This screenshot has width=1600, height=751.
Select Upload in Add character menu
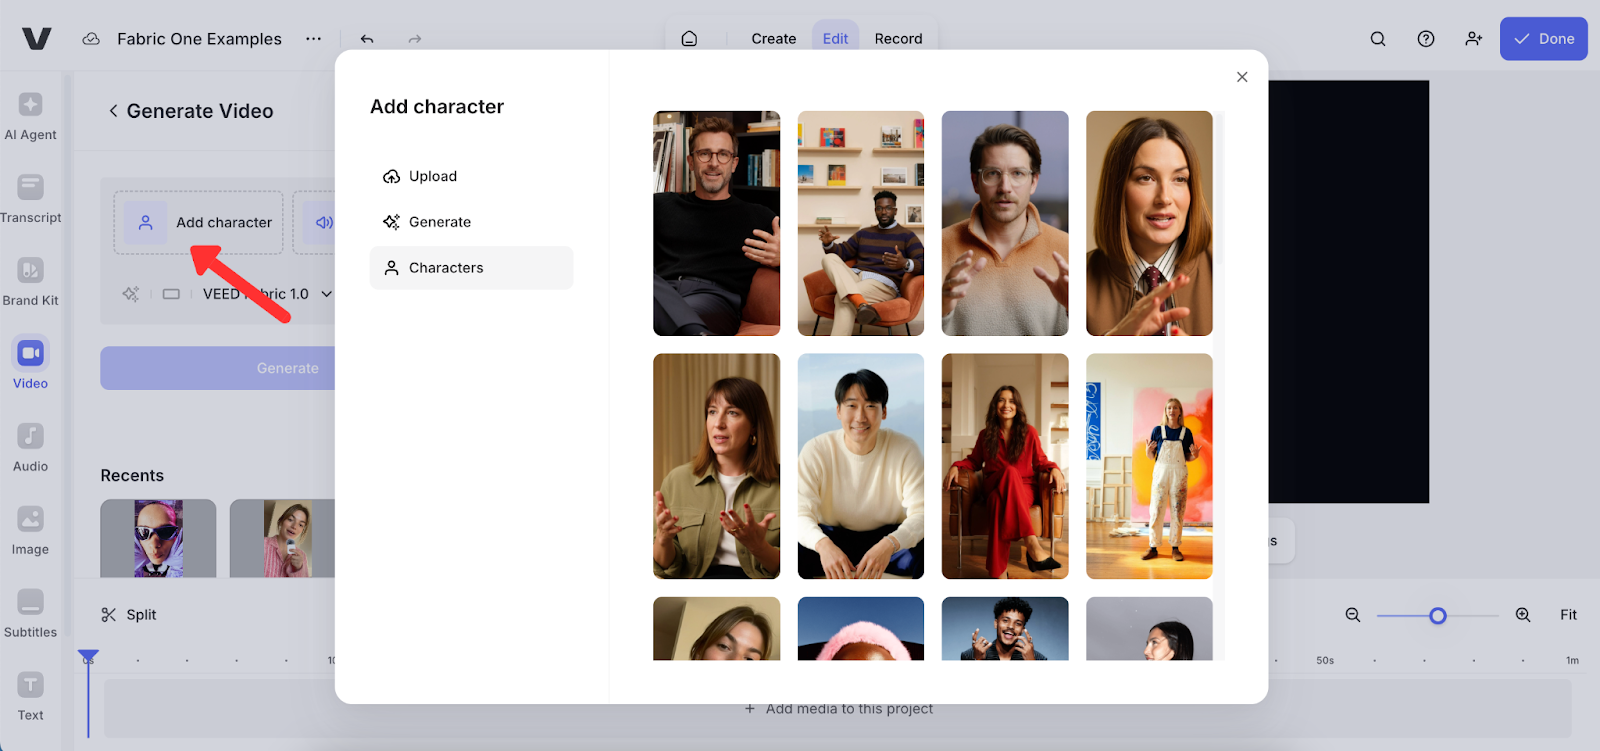(x=471, y=176)
